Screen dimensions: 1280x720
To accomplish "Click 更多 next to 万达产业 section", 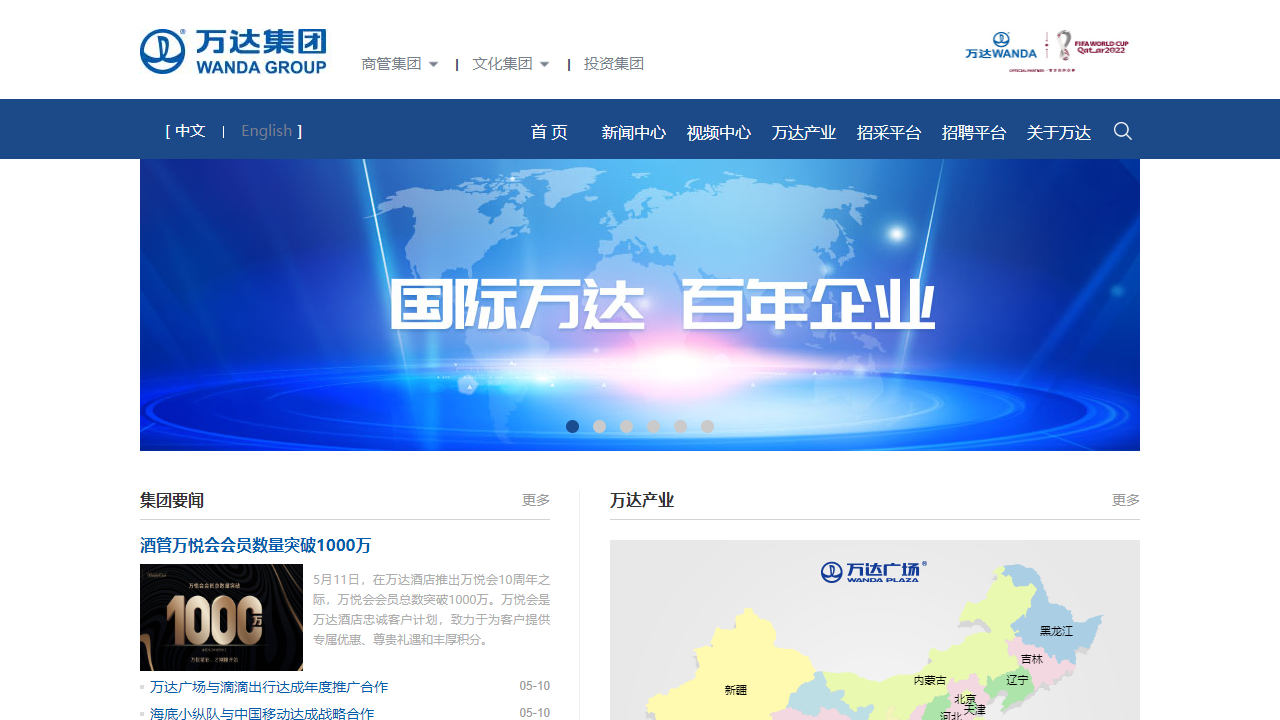I will 1126,500.
